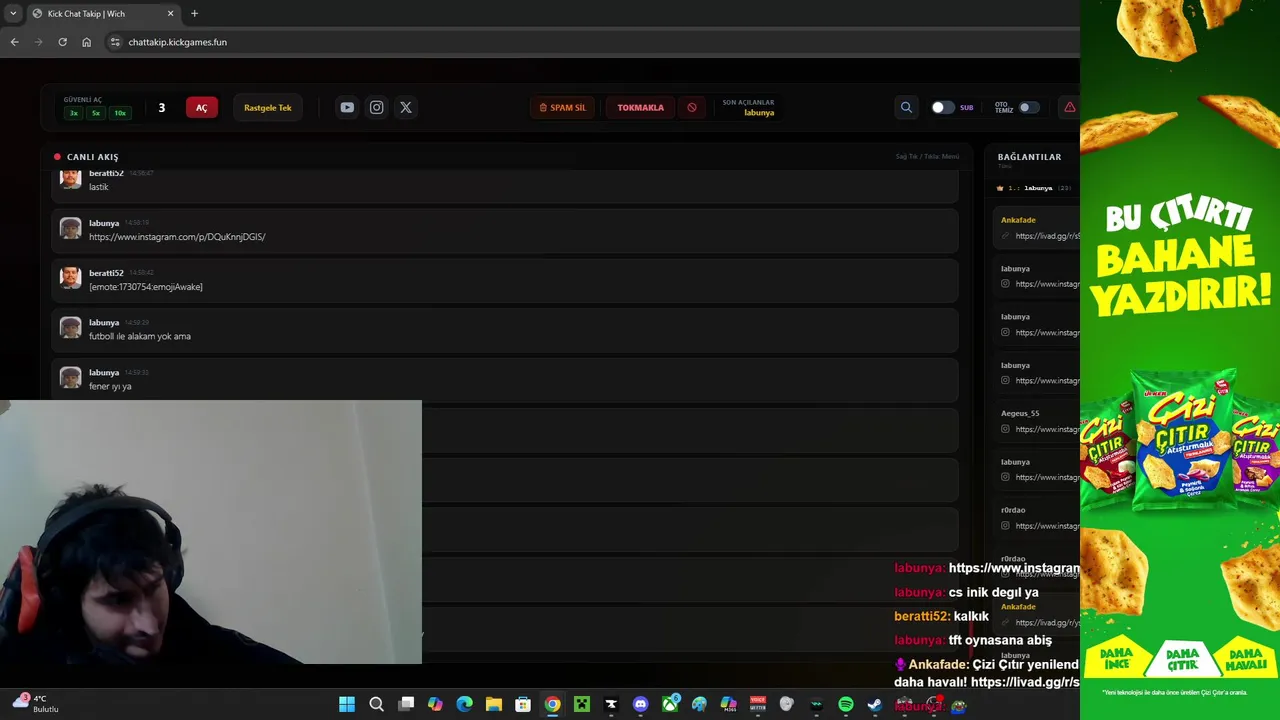Viewport: 1280px width, 720px height.
Task: Select the 'Kick Chat Takip' browser tab
Action: tap(102, 13)
